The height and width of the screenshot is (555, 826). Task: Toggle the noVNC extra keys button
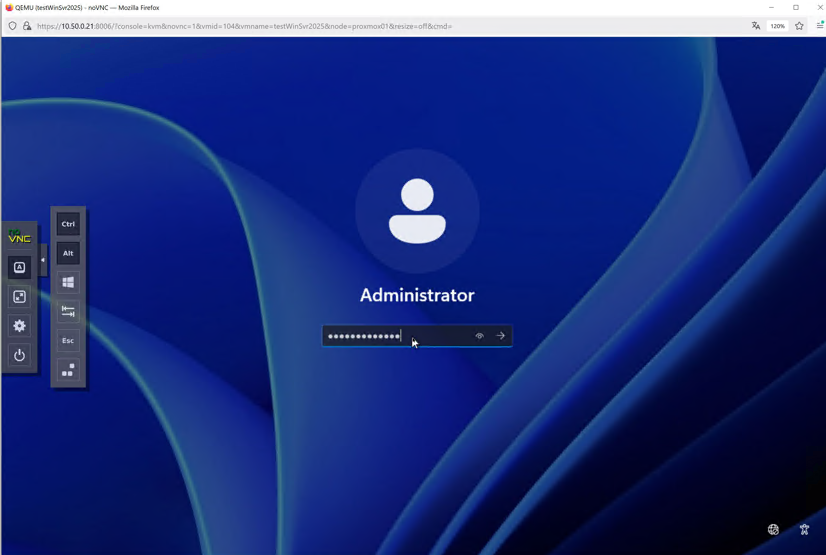pos(19,267)
